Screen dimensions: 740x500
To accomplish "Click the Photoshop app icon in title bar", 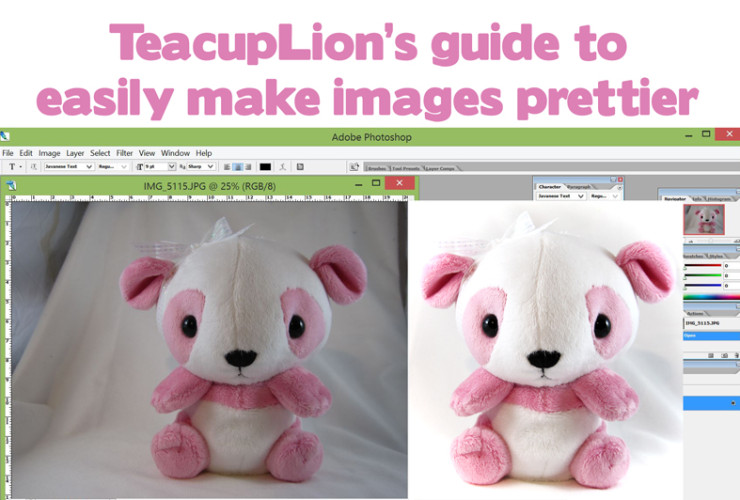I will pos(5,137).
